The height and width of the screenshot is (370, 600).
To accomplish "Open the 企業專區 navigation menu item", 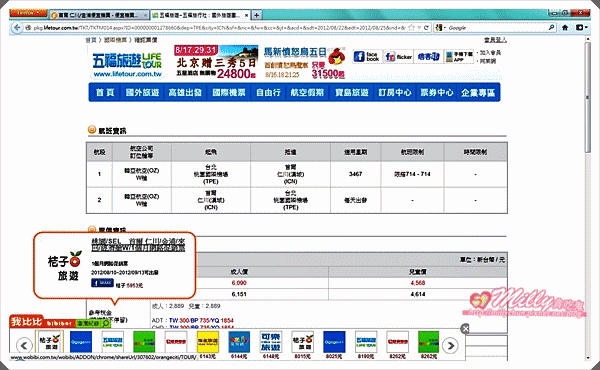I will pos(478,92).
